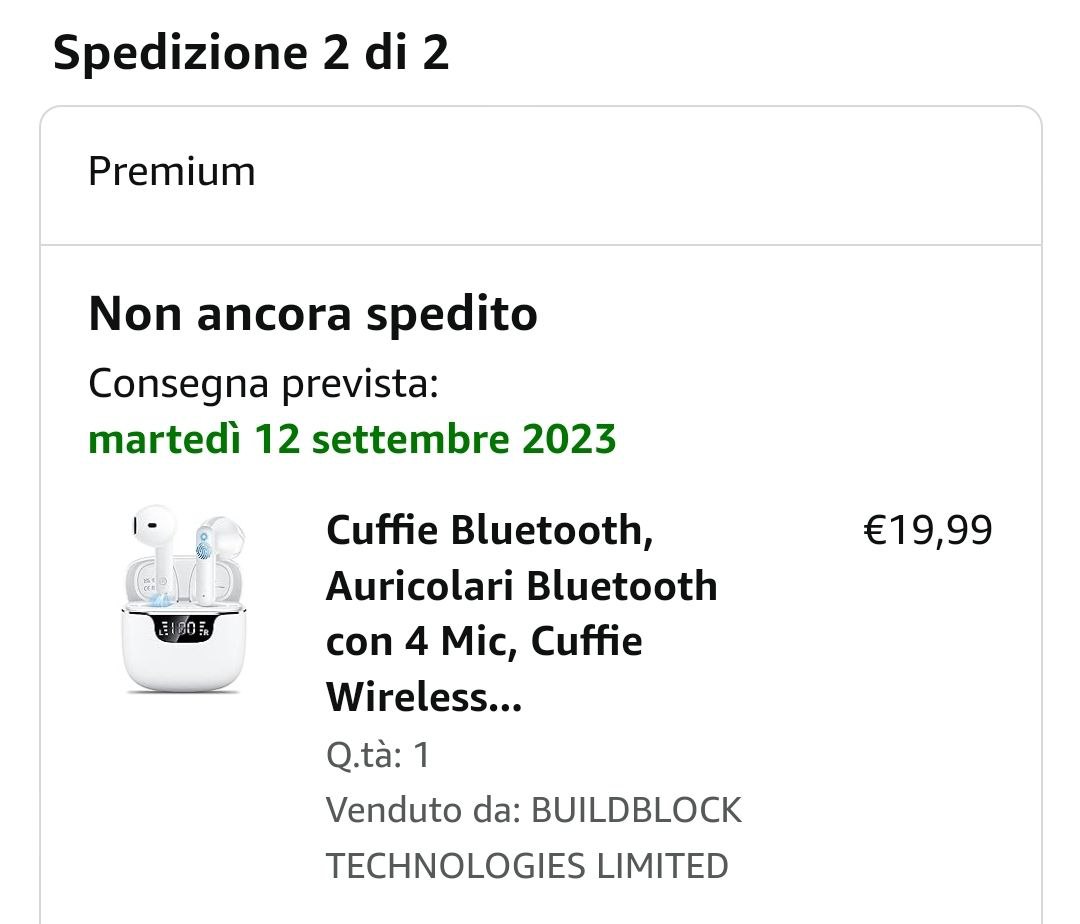
Task: Click "con 4 Mic, Cuffie" title line
Action: tap(484, 642)
